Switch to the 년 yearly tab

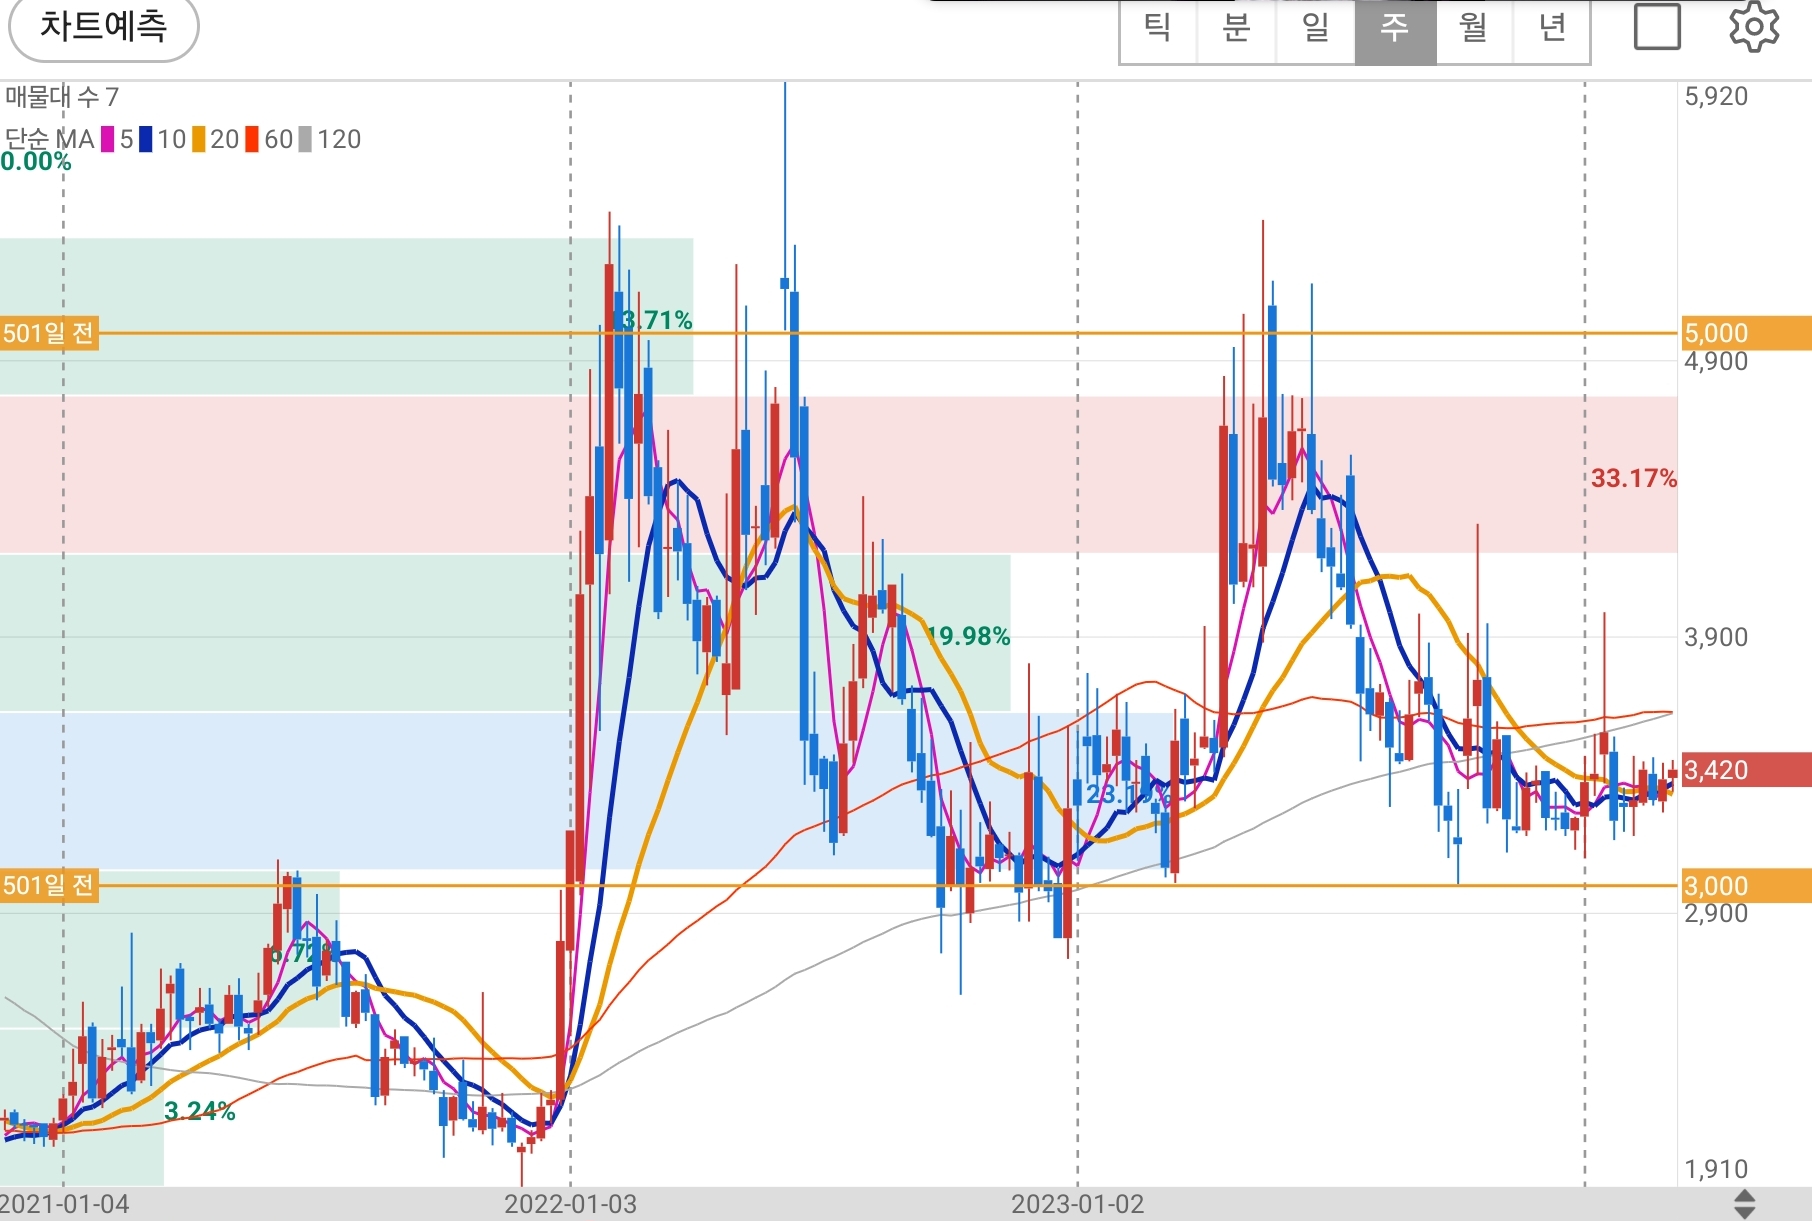1552,29
